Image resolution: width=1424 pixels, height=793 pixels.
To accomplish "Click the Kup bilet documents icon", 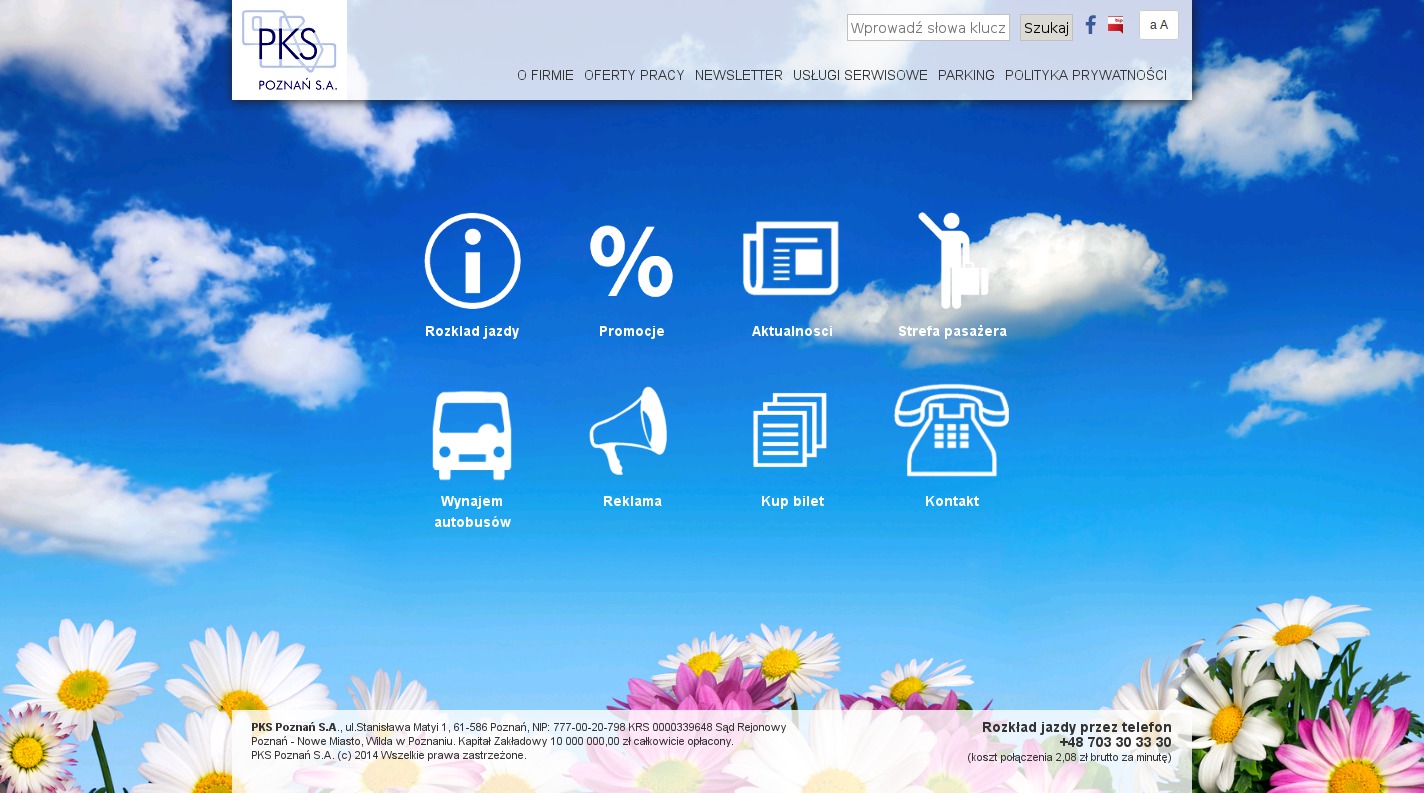I will 790,430.
